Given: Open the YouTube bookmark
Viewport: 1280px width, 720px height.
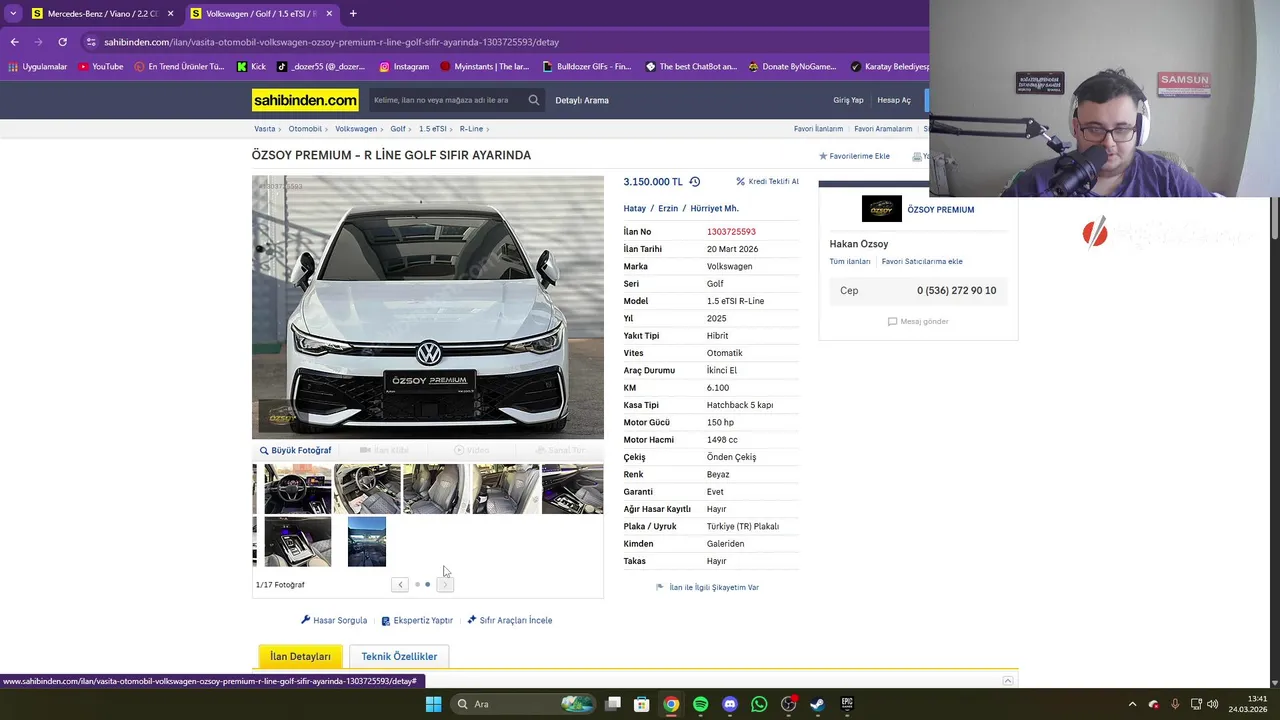Looking at the screenshot, I should click(x=100, y=67).
